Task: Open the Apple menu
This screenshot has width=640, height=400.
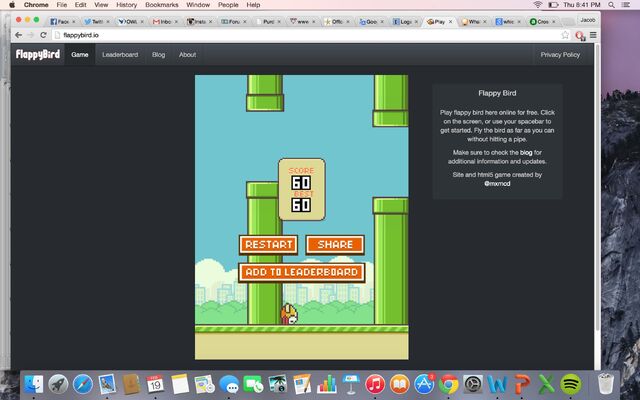Action: (x=12, y=5)
